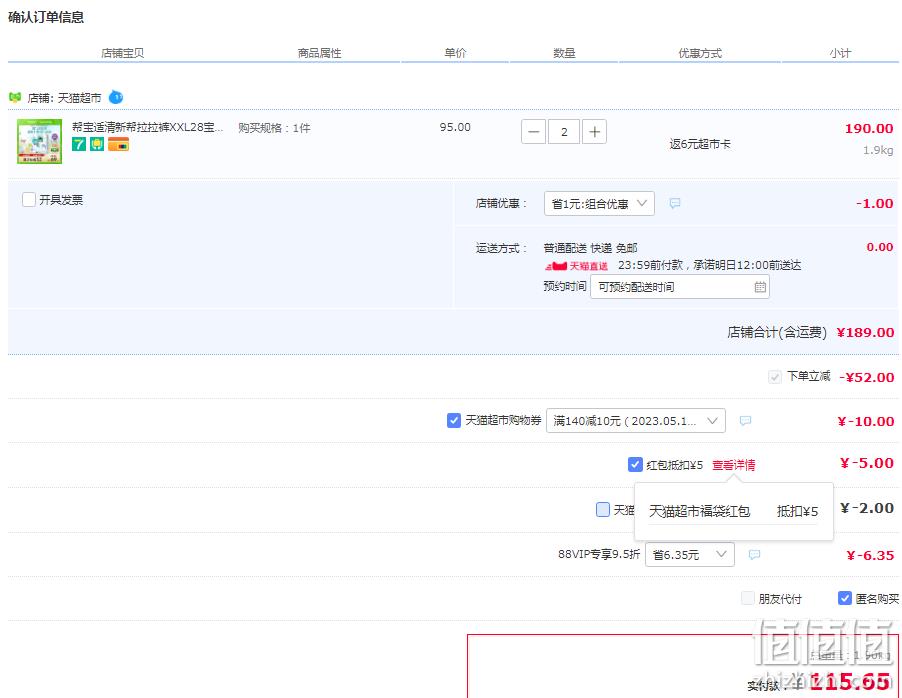Click the 返6元超市卡 promotion text
Image resolution: width=902 pixels, height=698 pixels.
pyautogui.click(x=700, y=144)
